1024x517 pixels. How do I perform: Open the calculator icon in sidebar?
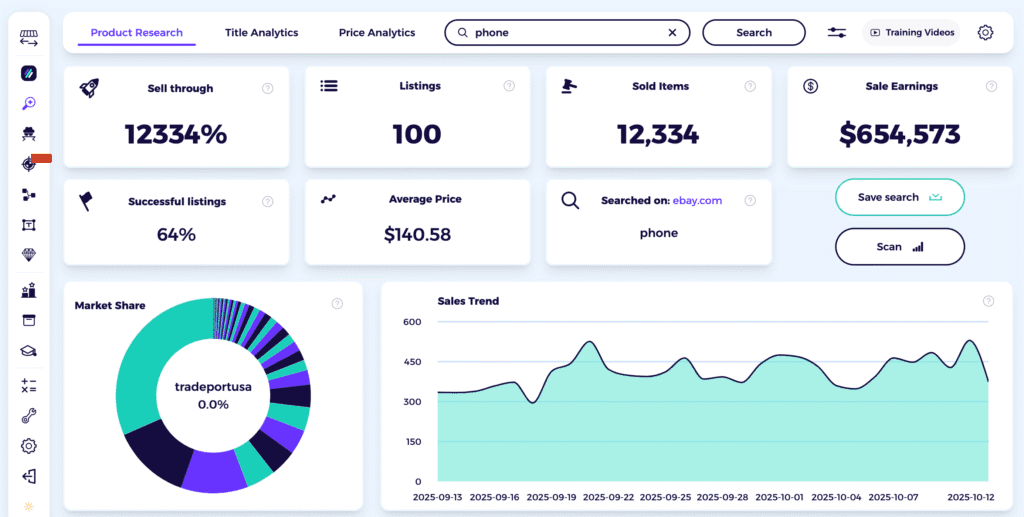tap(29, 385)
